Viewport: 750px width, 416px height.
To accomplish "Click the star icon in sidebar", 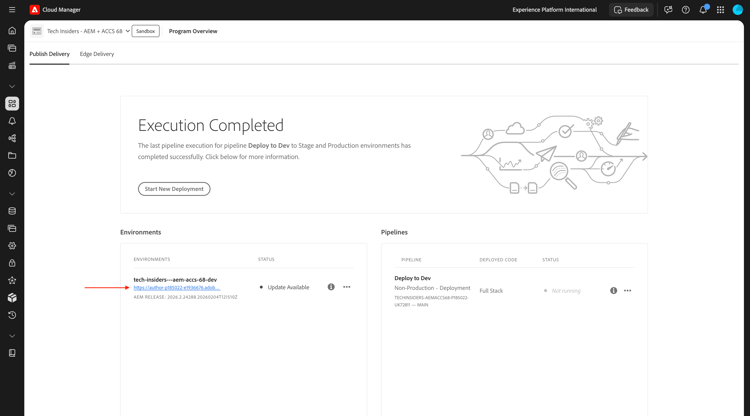I will pyautogui.click(x=12, y=280).
